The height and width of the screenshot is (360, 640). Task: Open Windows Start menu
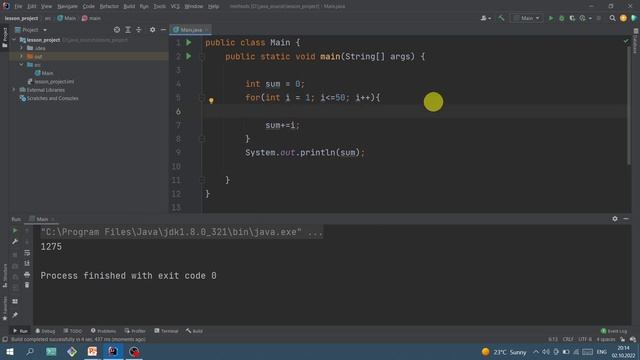coord(9,351)
